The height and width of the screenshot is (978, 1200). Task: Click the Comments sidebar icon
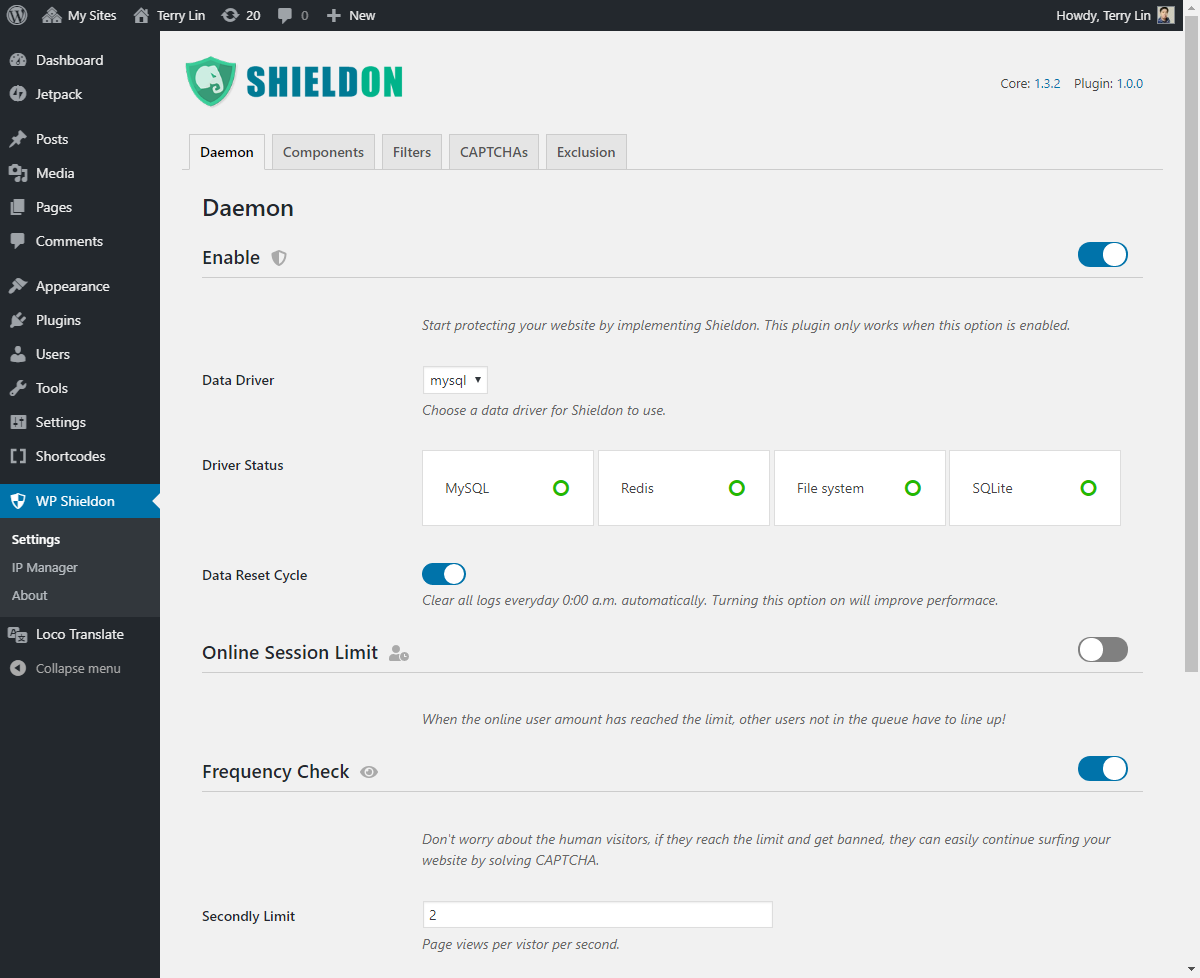[x=18, y=241]
